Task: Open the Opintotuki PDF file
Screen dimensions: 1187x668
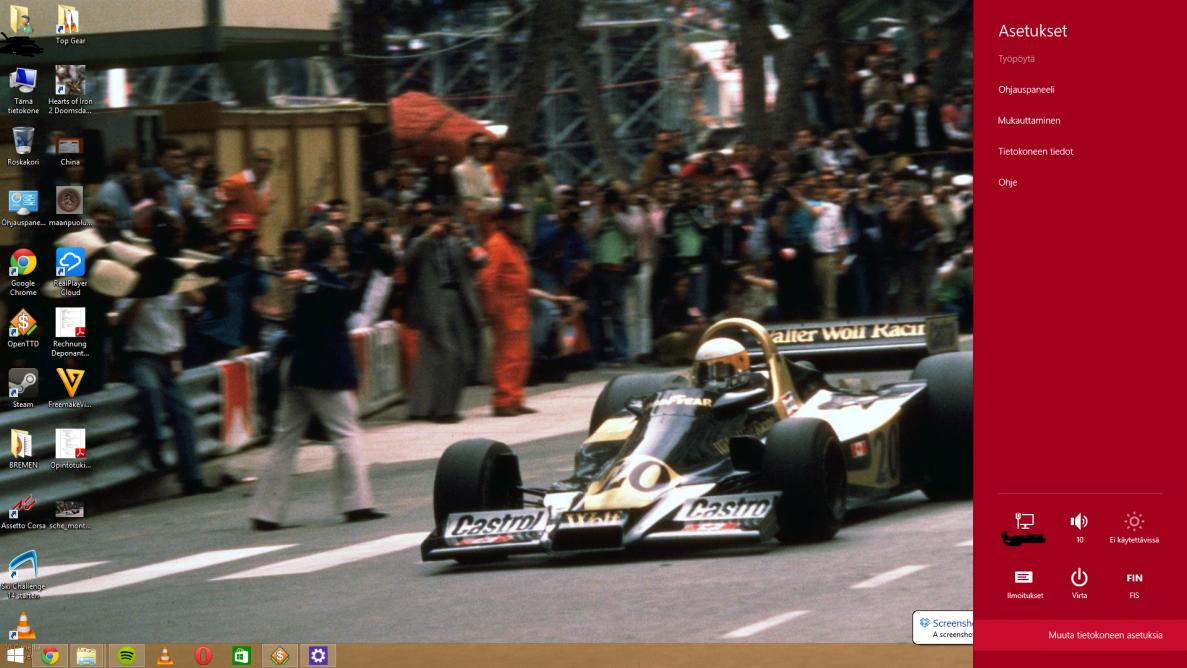Action: click(70, 449)
